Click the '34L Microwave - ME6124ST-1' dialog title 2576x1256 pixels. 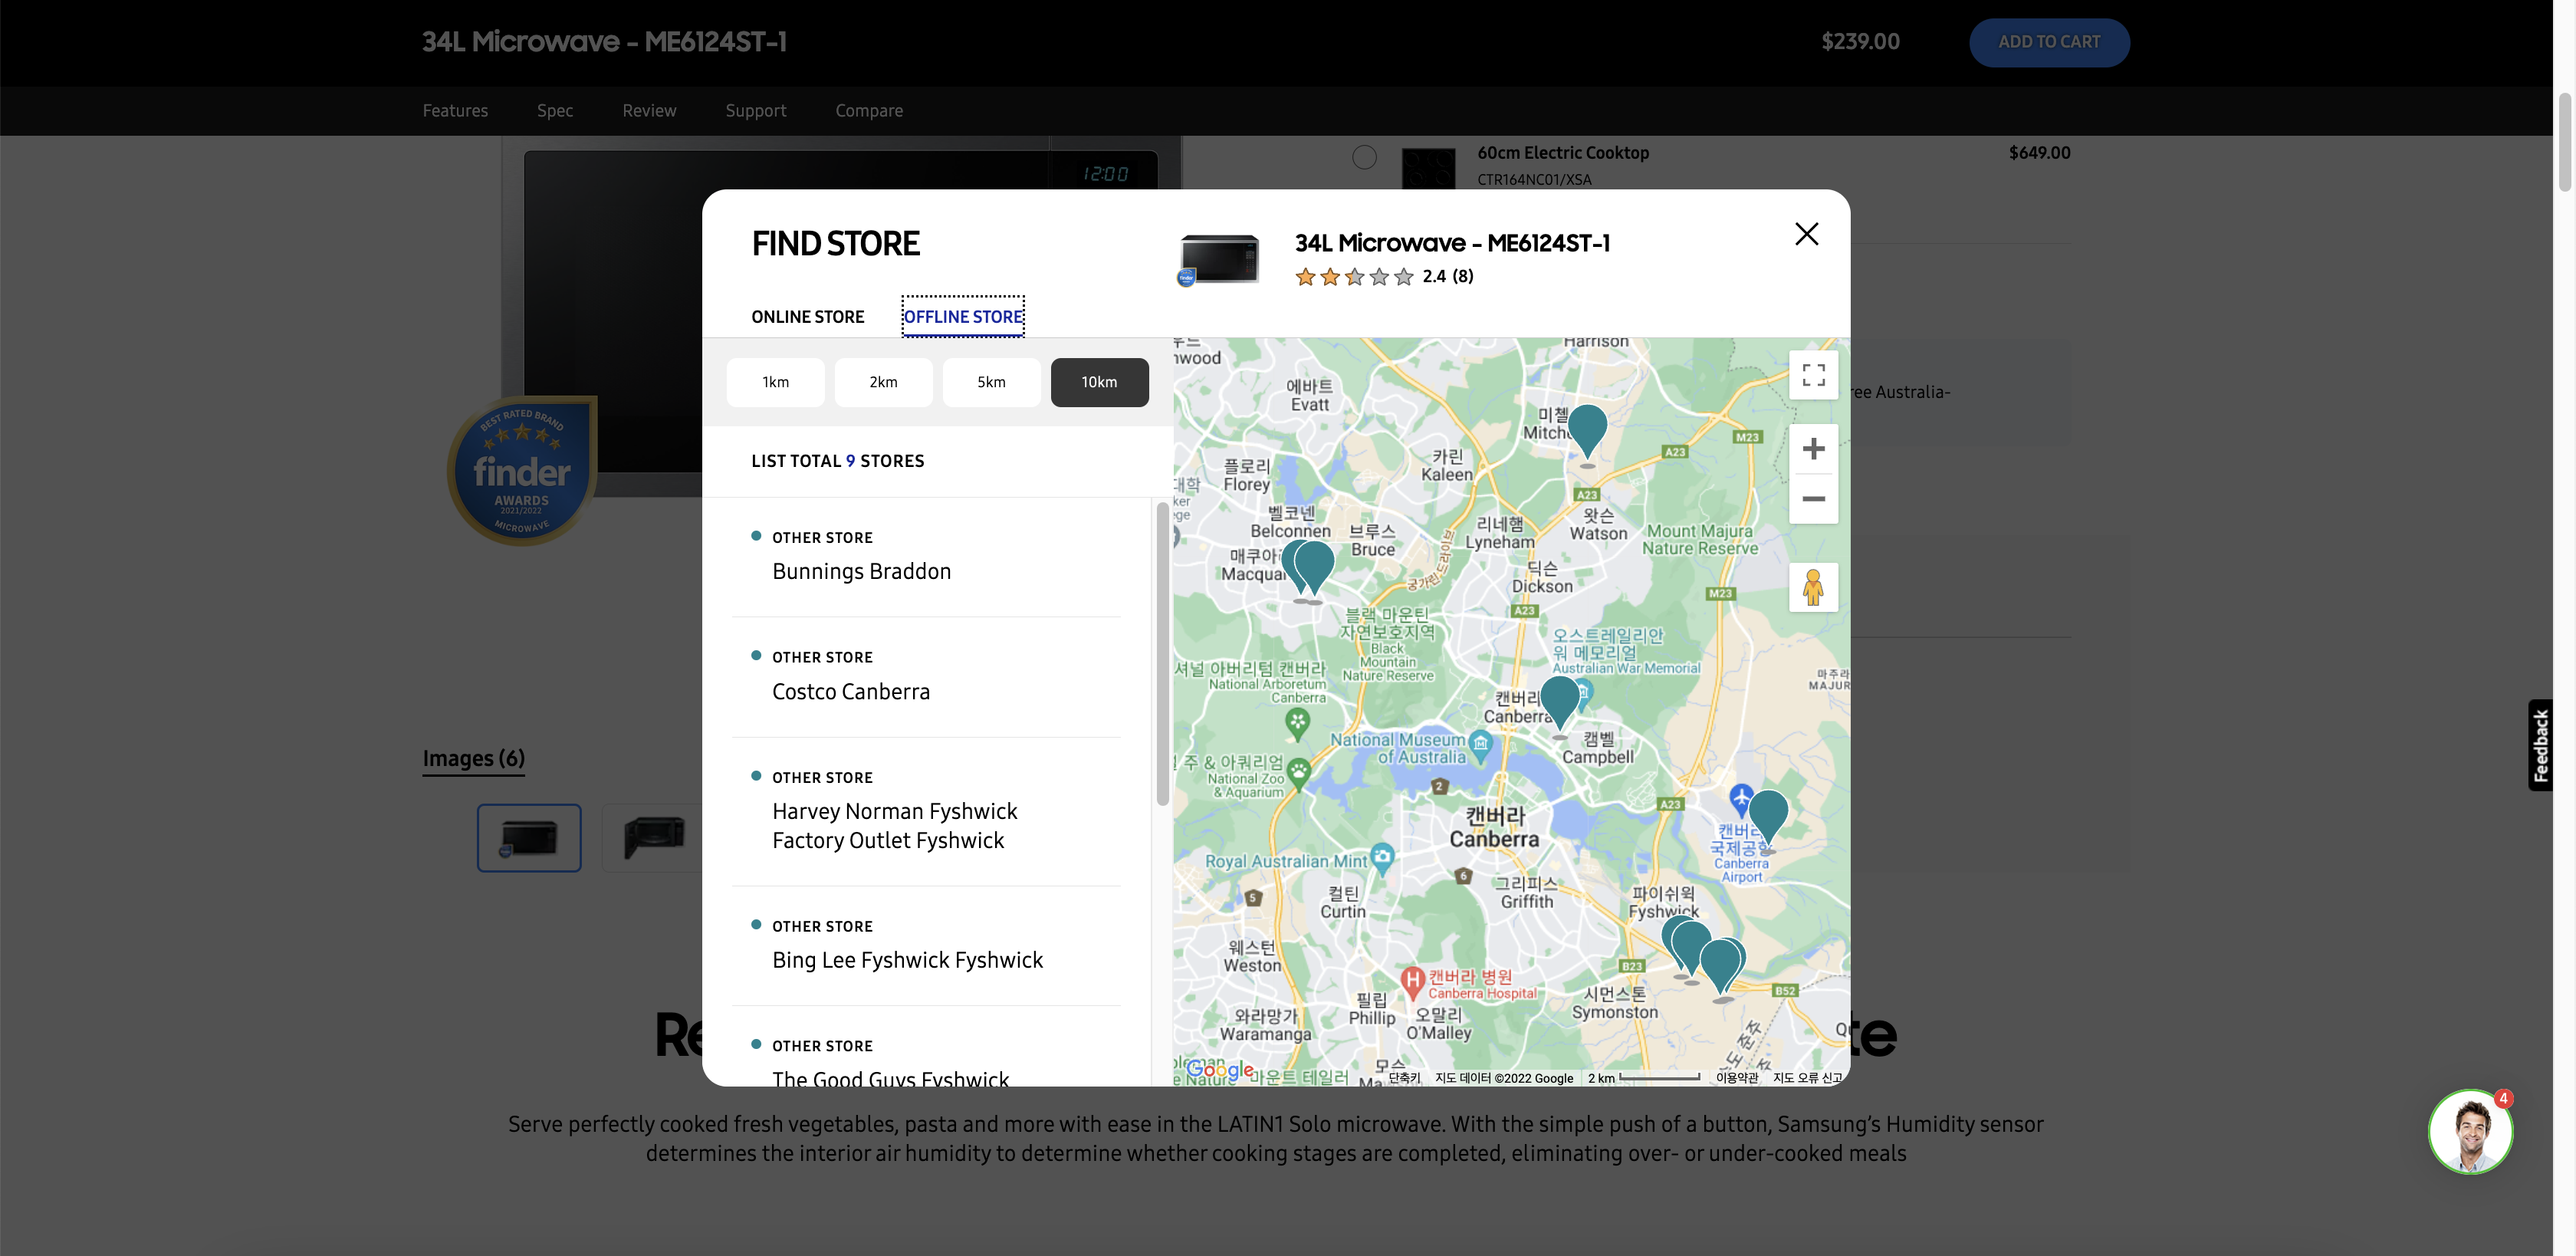pyautogui.click(x=1452, y=243)
